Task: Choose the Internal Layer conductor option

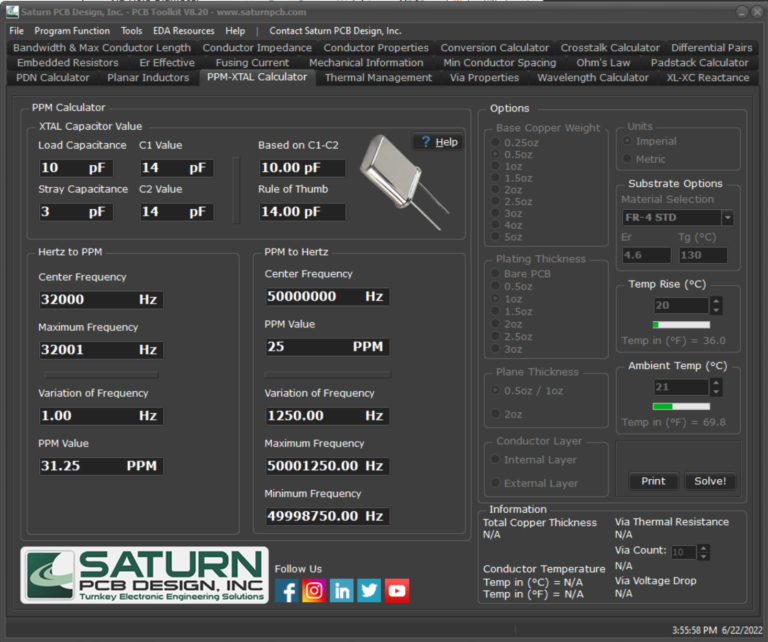Action: (496, 460)
